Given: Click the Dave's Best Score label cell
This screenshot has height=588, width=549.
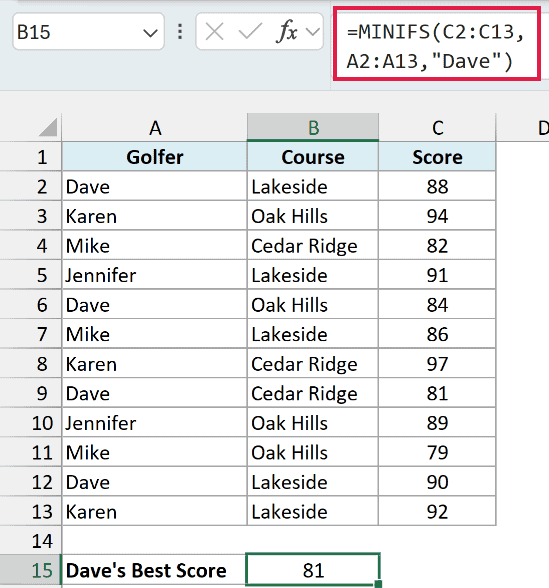Looking at the screenshot, I should [154, 570].
